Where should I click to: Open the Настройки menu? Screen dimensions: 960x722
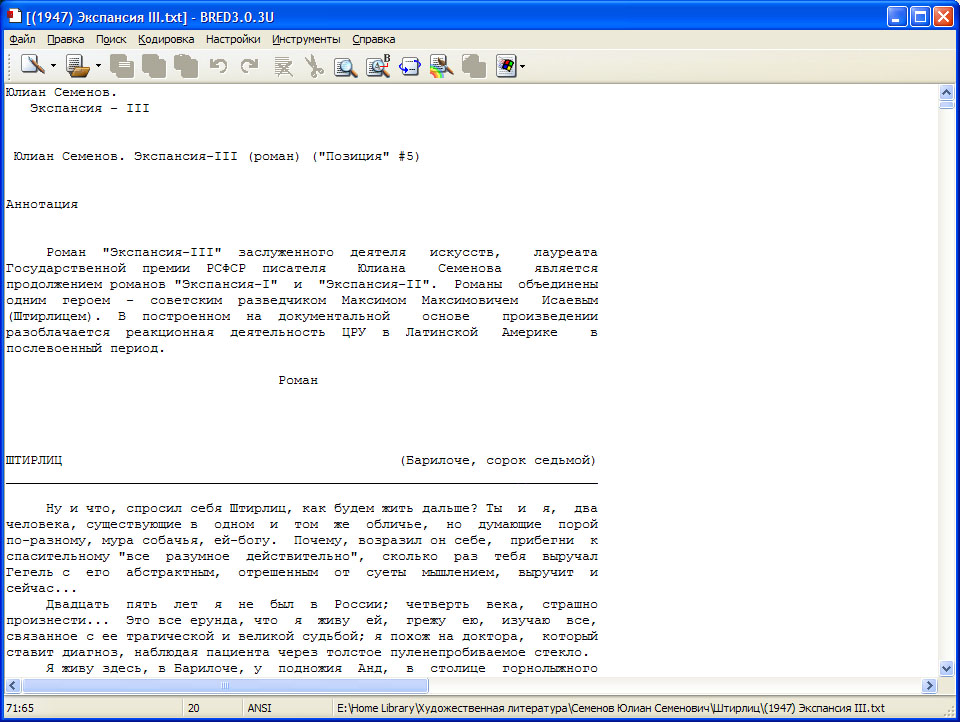(x=233, y=39)
